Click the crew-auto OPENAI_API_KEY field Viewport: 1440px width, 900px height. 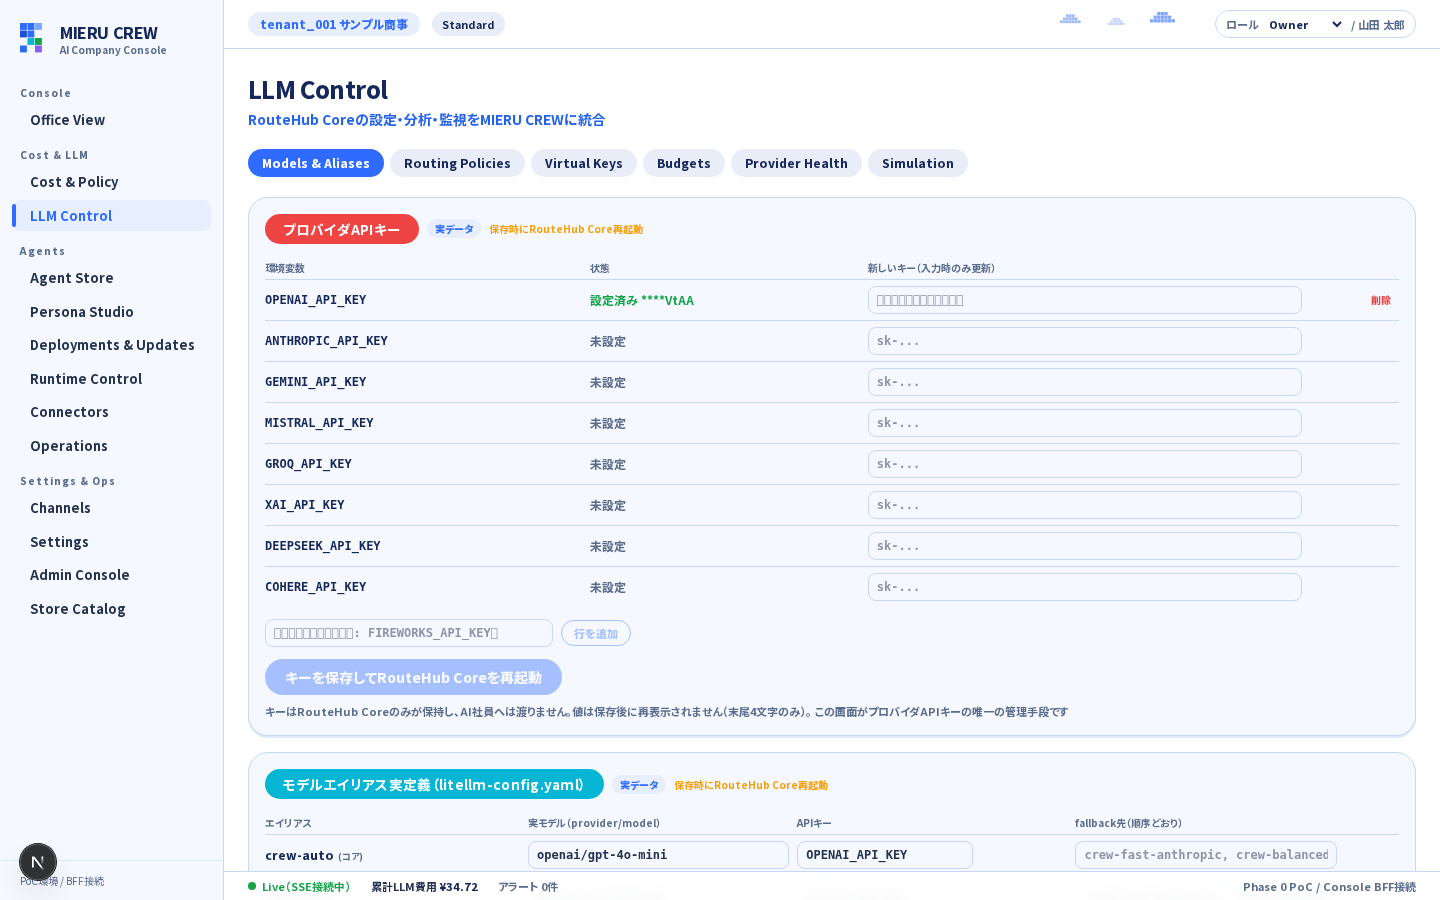point(885,855)
